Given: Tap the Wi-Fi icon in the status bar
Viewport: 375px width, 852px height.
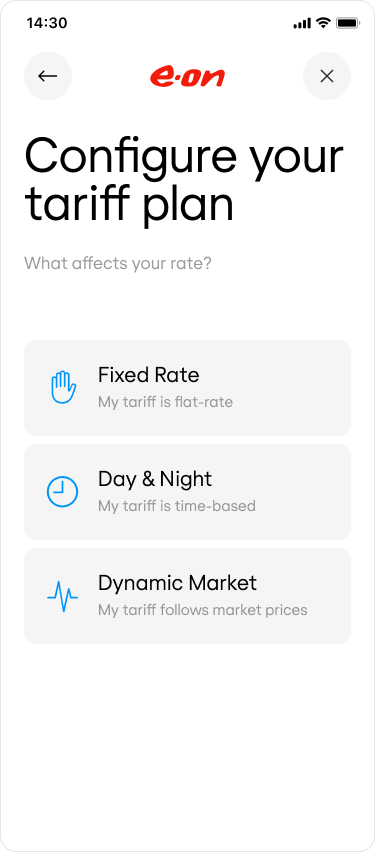Looking at the screenshot, I should coord(323,23).
